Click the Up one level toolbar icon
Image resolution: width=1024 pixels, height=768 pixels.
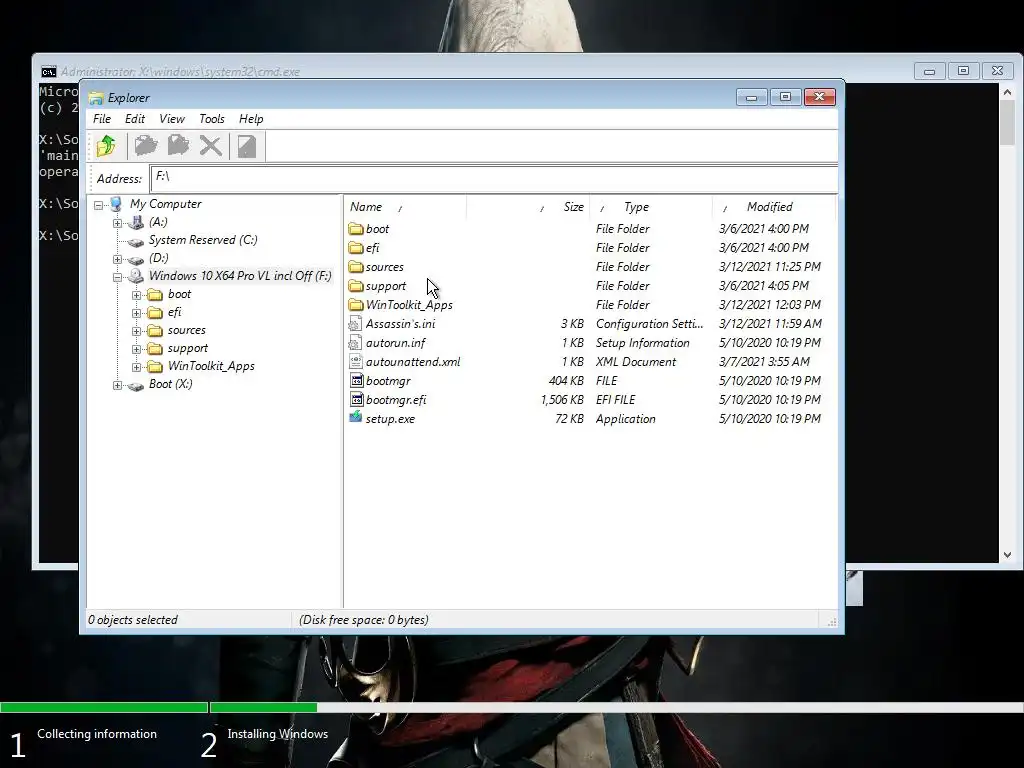(x=106, y=146)
